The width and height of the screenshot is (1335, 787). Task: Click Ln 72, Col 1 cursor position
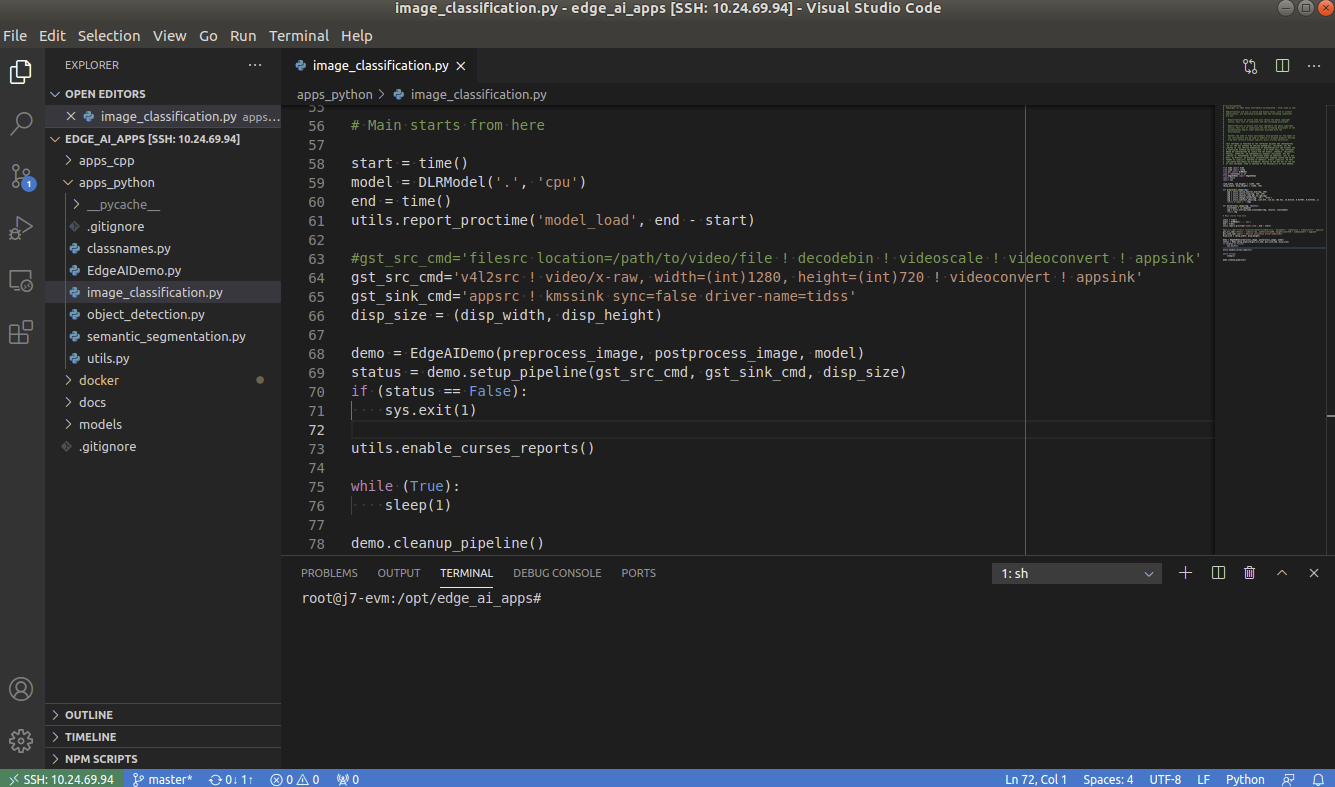click(1036, 779)
